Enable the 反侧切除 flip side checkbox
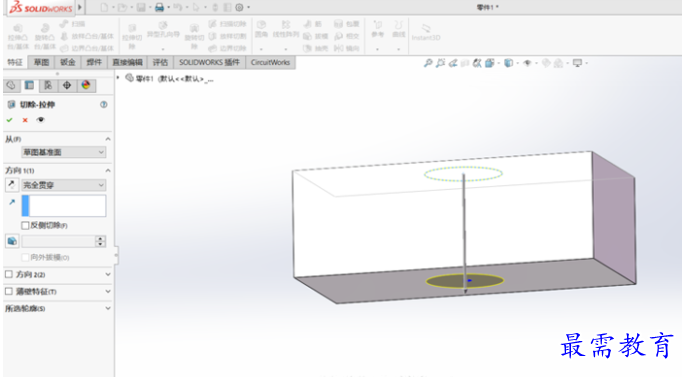The height and width of the screenshot is (377, 682). (x=25, y=225)
